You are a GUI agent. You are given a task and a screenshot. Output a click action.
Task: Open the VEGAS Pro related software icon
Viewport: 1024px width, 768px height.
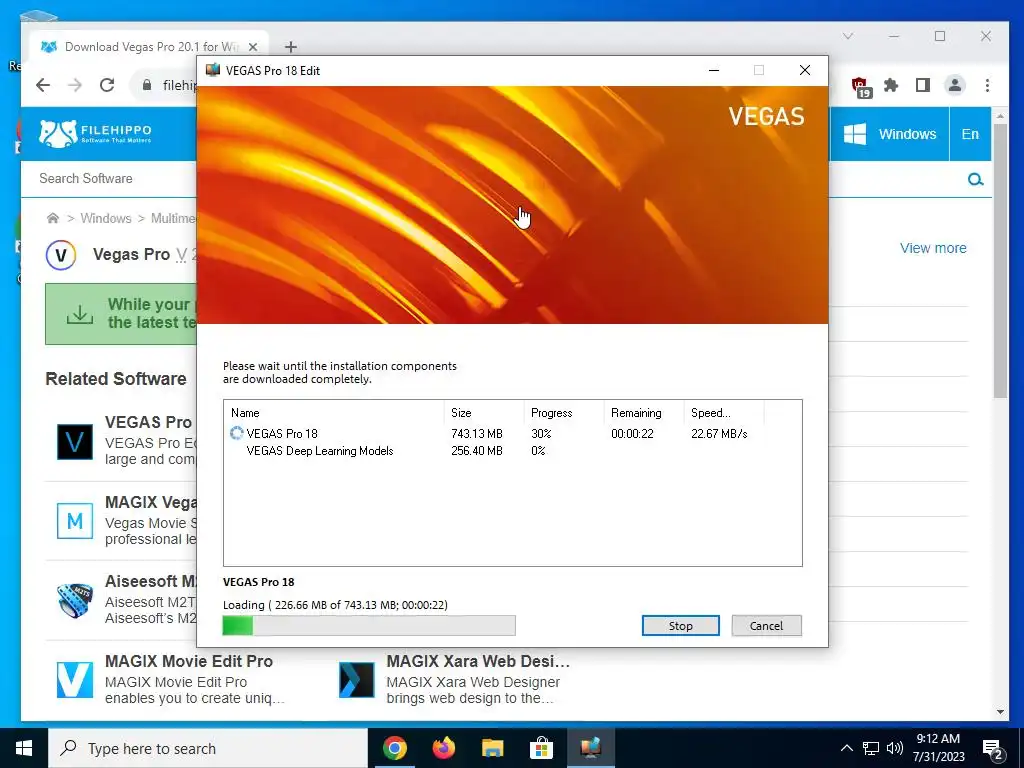click(74, 442)
